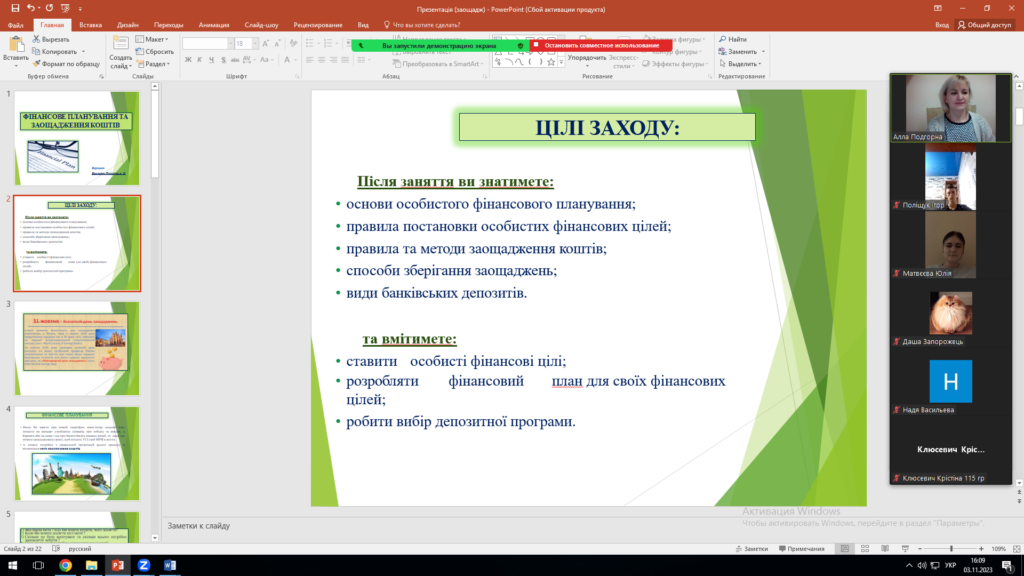This screenshot has width=1024, height=576.
Task: Open the Макет layout dropdown
Action: point(152,39)
